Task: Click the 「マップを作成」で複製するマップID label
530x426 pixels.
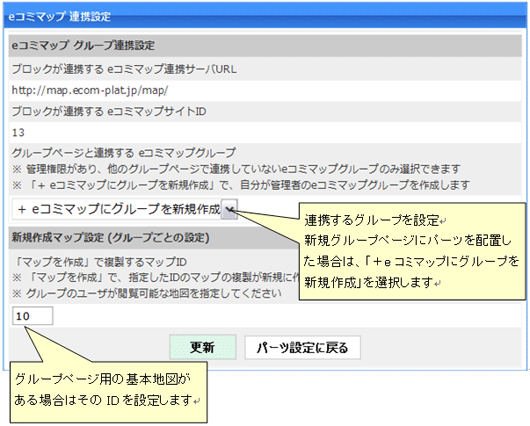Action: click(100, 262)
